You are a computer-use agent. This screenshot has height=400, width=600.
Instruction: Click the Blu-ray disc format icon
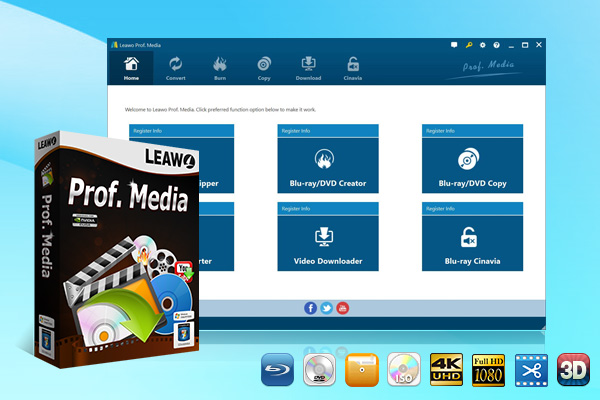tap(277, 370)
